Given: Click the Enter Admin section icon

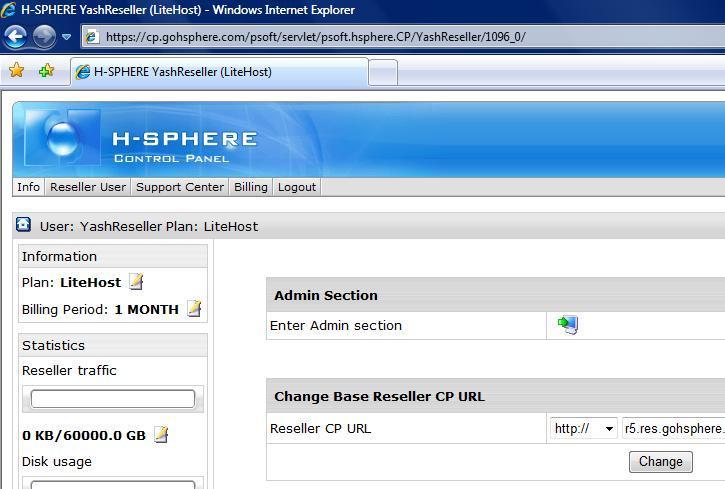Looking at the screenshot, I should (x=568, y=324).
